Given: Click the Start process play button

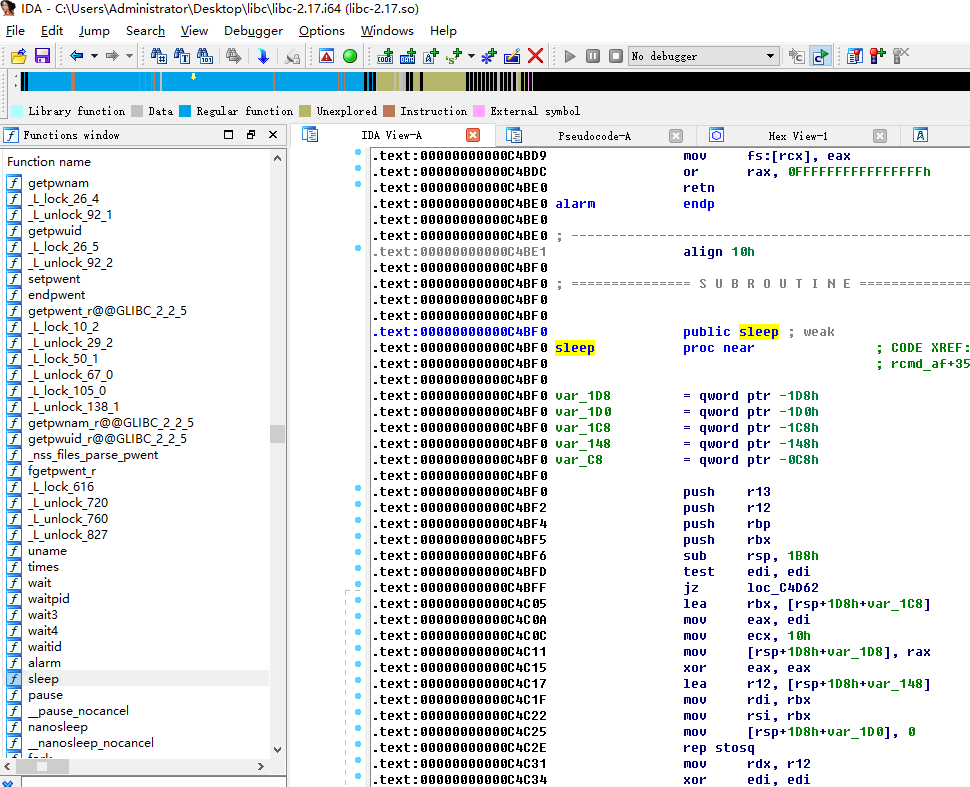Looking at the screenshot, I should pos(570,56).
